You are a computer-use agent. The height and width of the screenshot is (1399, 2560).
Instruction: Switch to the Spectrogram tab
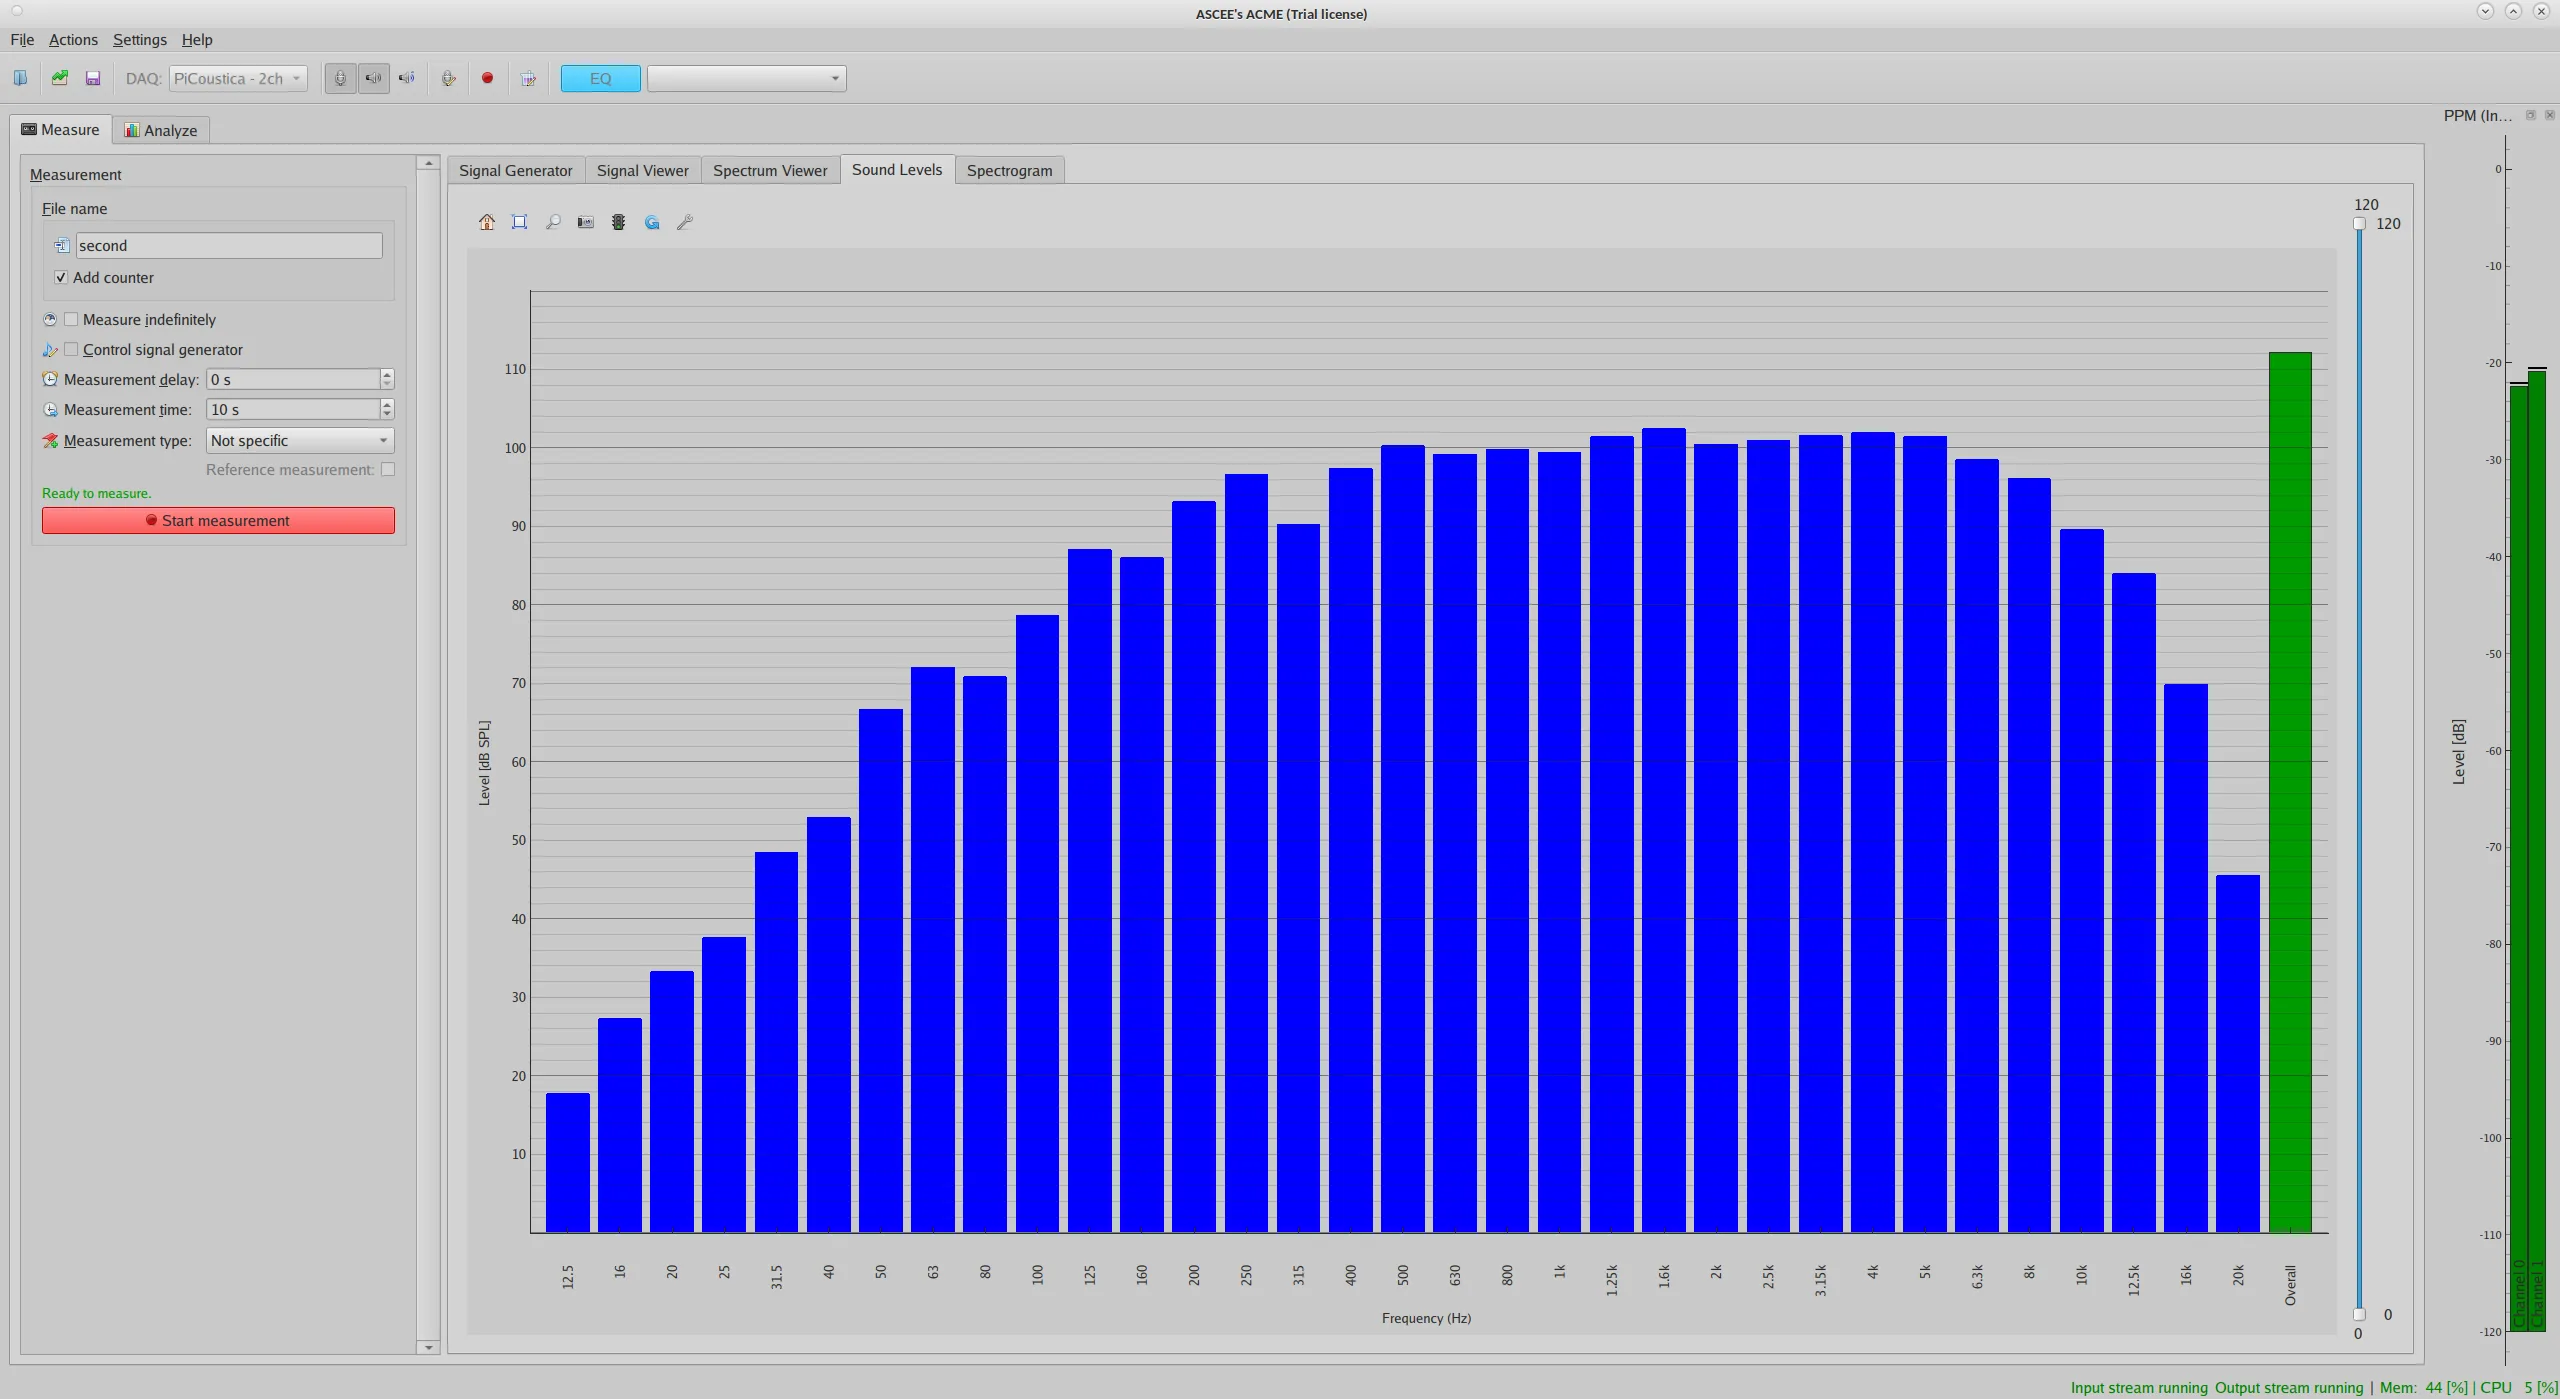click(1010, 170)
